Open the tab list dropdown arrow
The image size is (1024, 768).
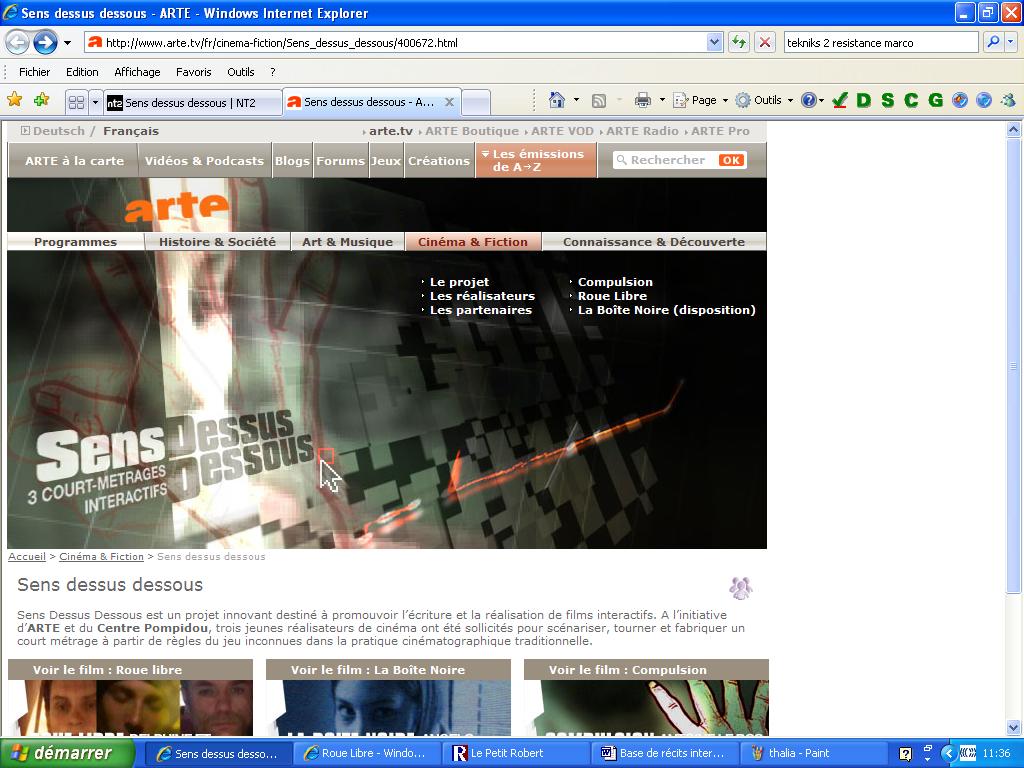tap(95, 103)
